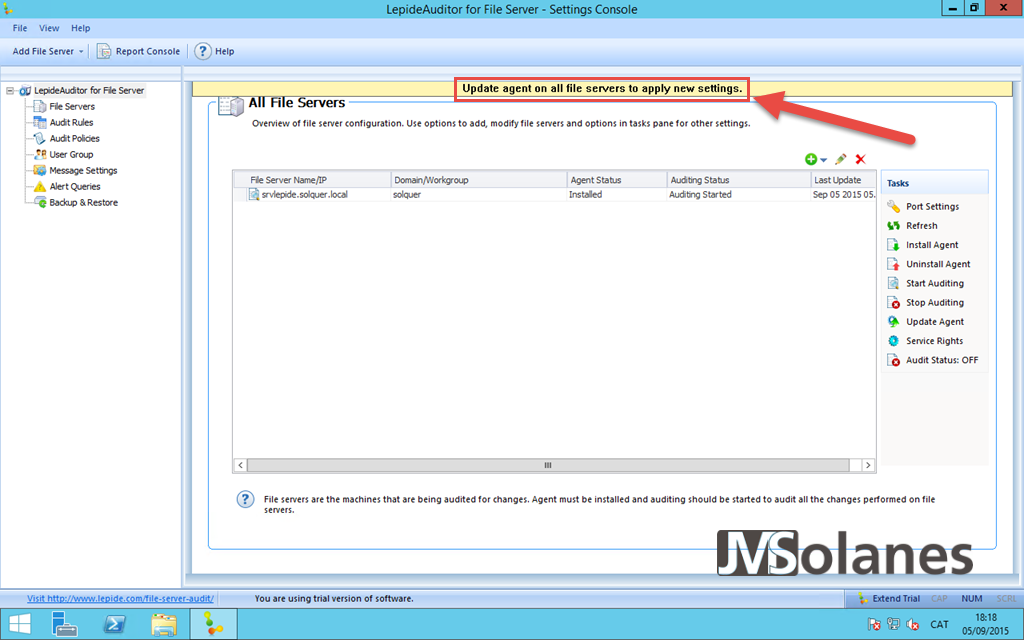1024x640 pixels.
Task: Open the Add File Server dropdown arrow
Action: (x=81, y=52)
